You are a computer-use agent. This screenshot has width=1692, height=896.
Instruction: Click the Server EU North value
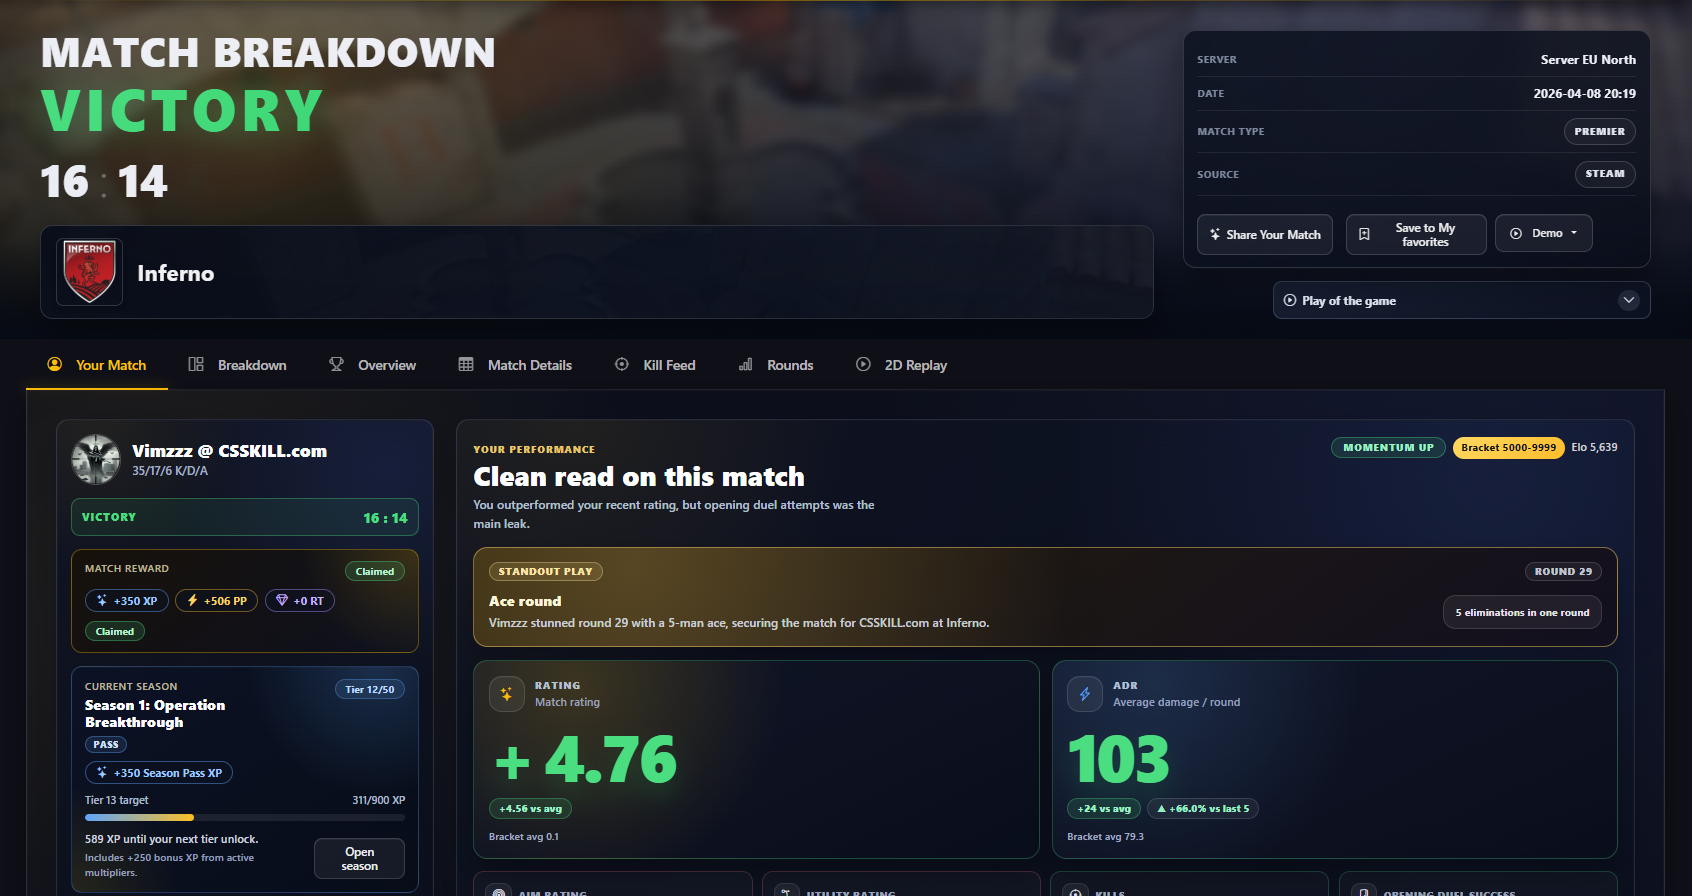1588,59
